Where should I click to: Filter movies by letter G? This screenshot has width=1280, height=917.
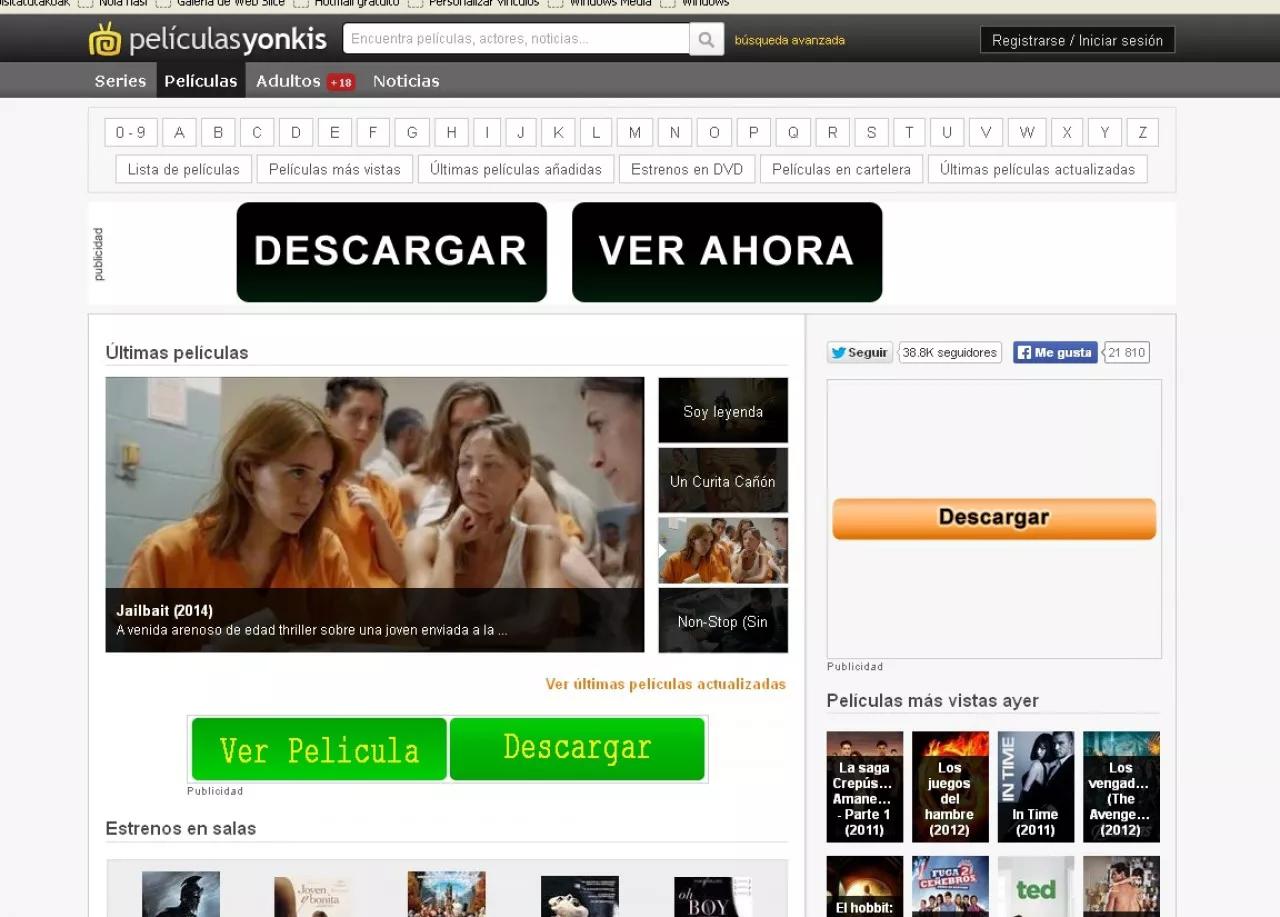point(412,132)
